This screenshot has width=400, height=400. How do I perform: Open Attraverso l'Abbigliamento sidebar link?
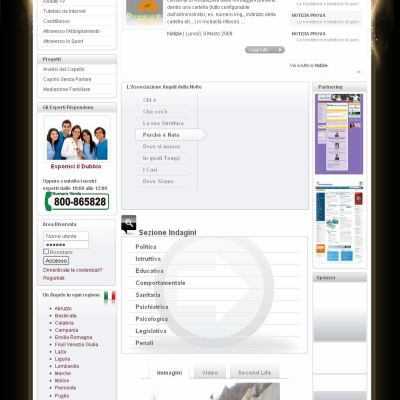click(71, 31)
